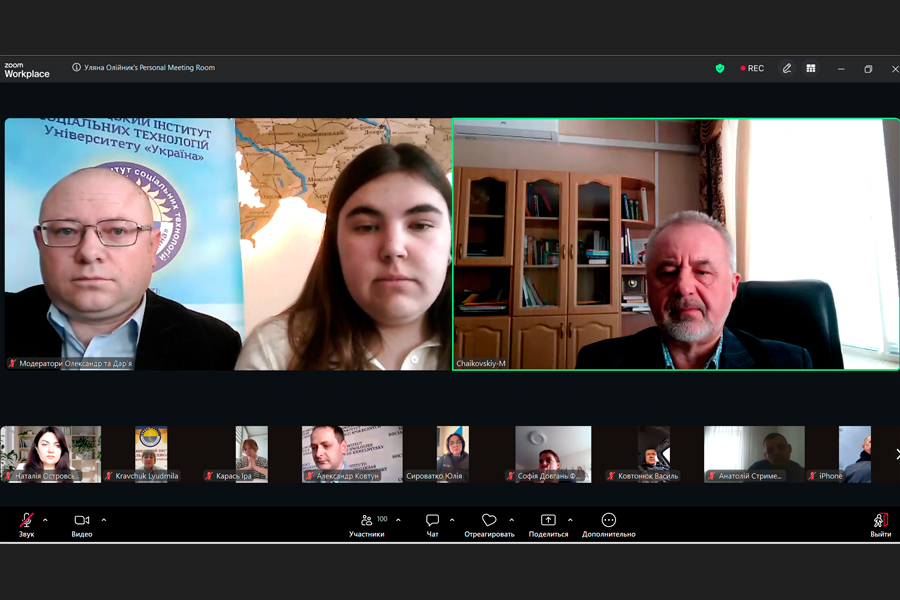The width and height of the screenshot is (900, 600).
Task: Select Kravchuk Lyudmila participant thumbnail
Action: (x=151, y=454)
